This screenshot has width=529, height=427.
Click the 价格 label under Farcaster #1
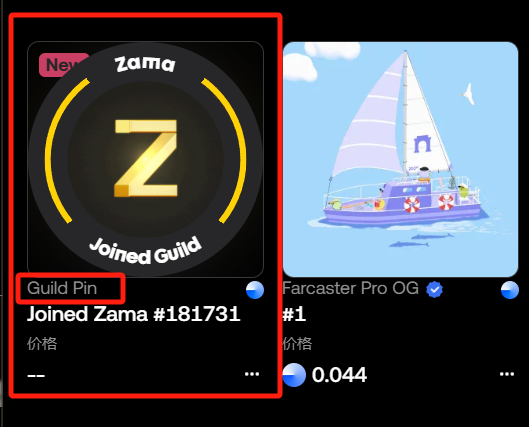click(297, 344)
